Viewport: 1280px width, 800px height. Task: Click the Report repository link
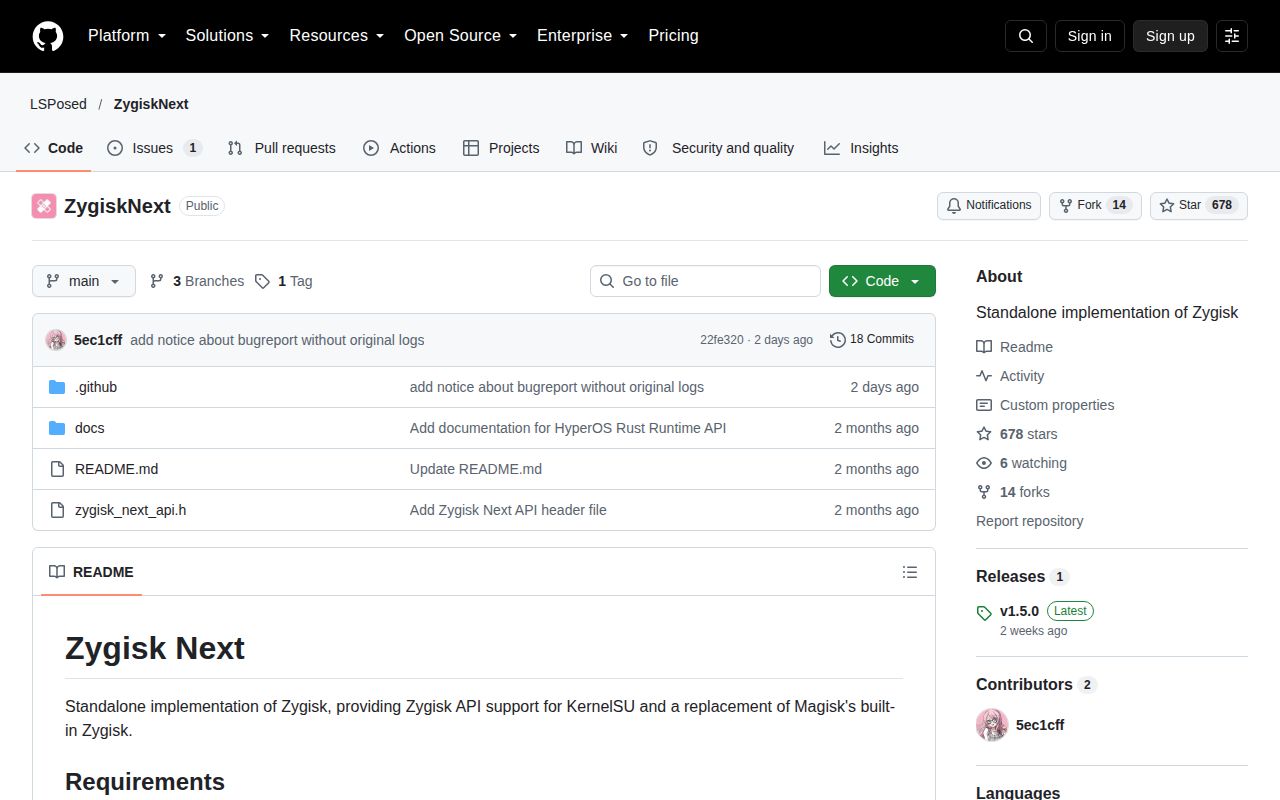(x=1030, y=521)
